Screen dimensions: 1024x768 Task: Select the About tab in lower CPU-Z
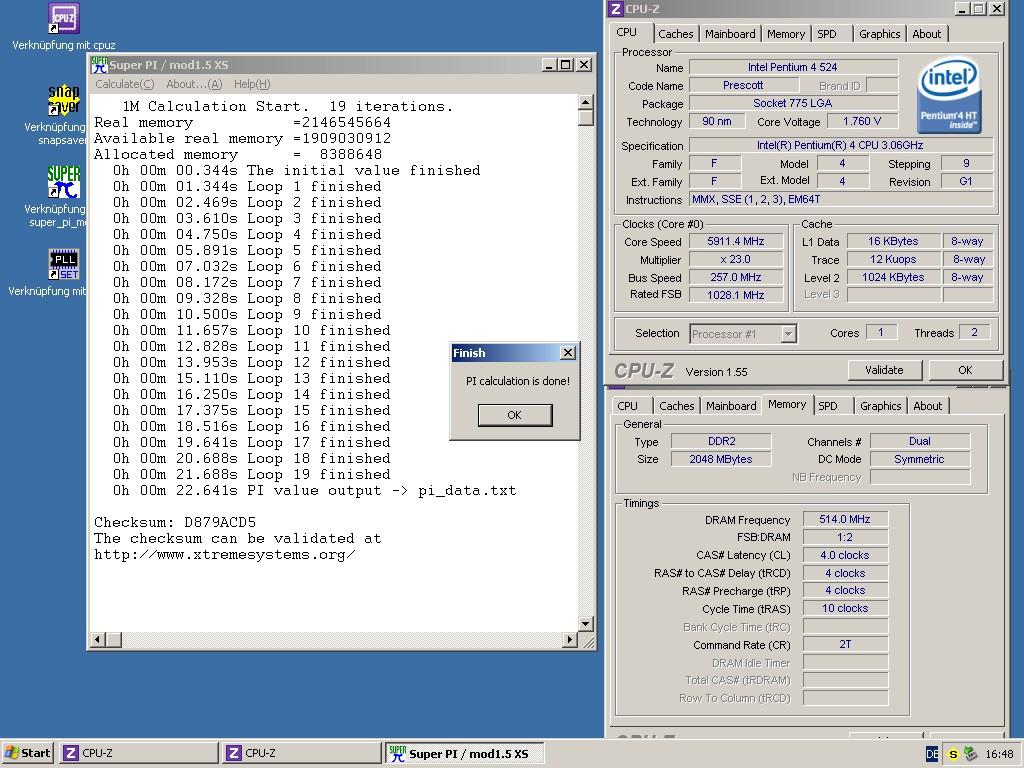927,406
